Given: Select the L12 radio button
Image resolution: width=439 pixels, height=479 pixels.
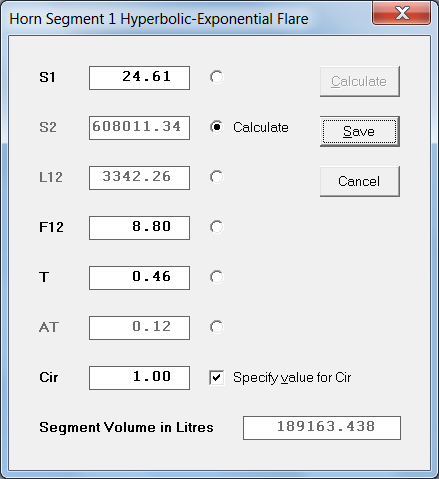Looking at the screenshot, I should pyautogui.click(x=217, y=177).
